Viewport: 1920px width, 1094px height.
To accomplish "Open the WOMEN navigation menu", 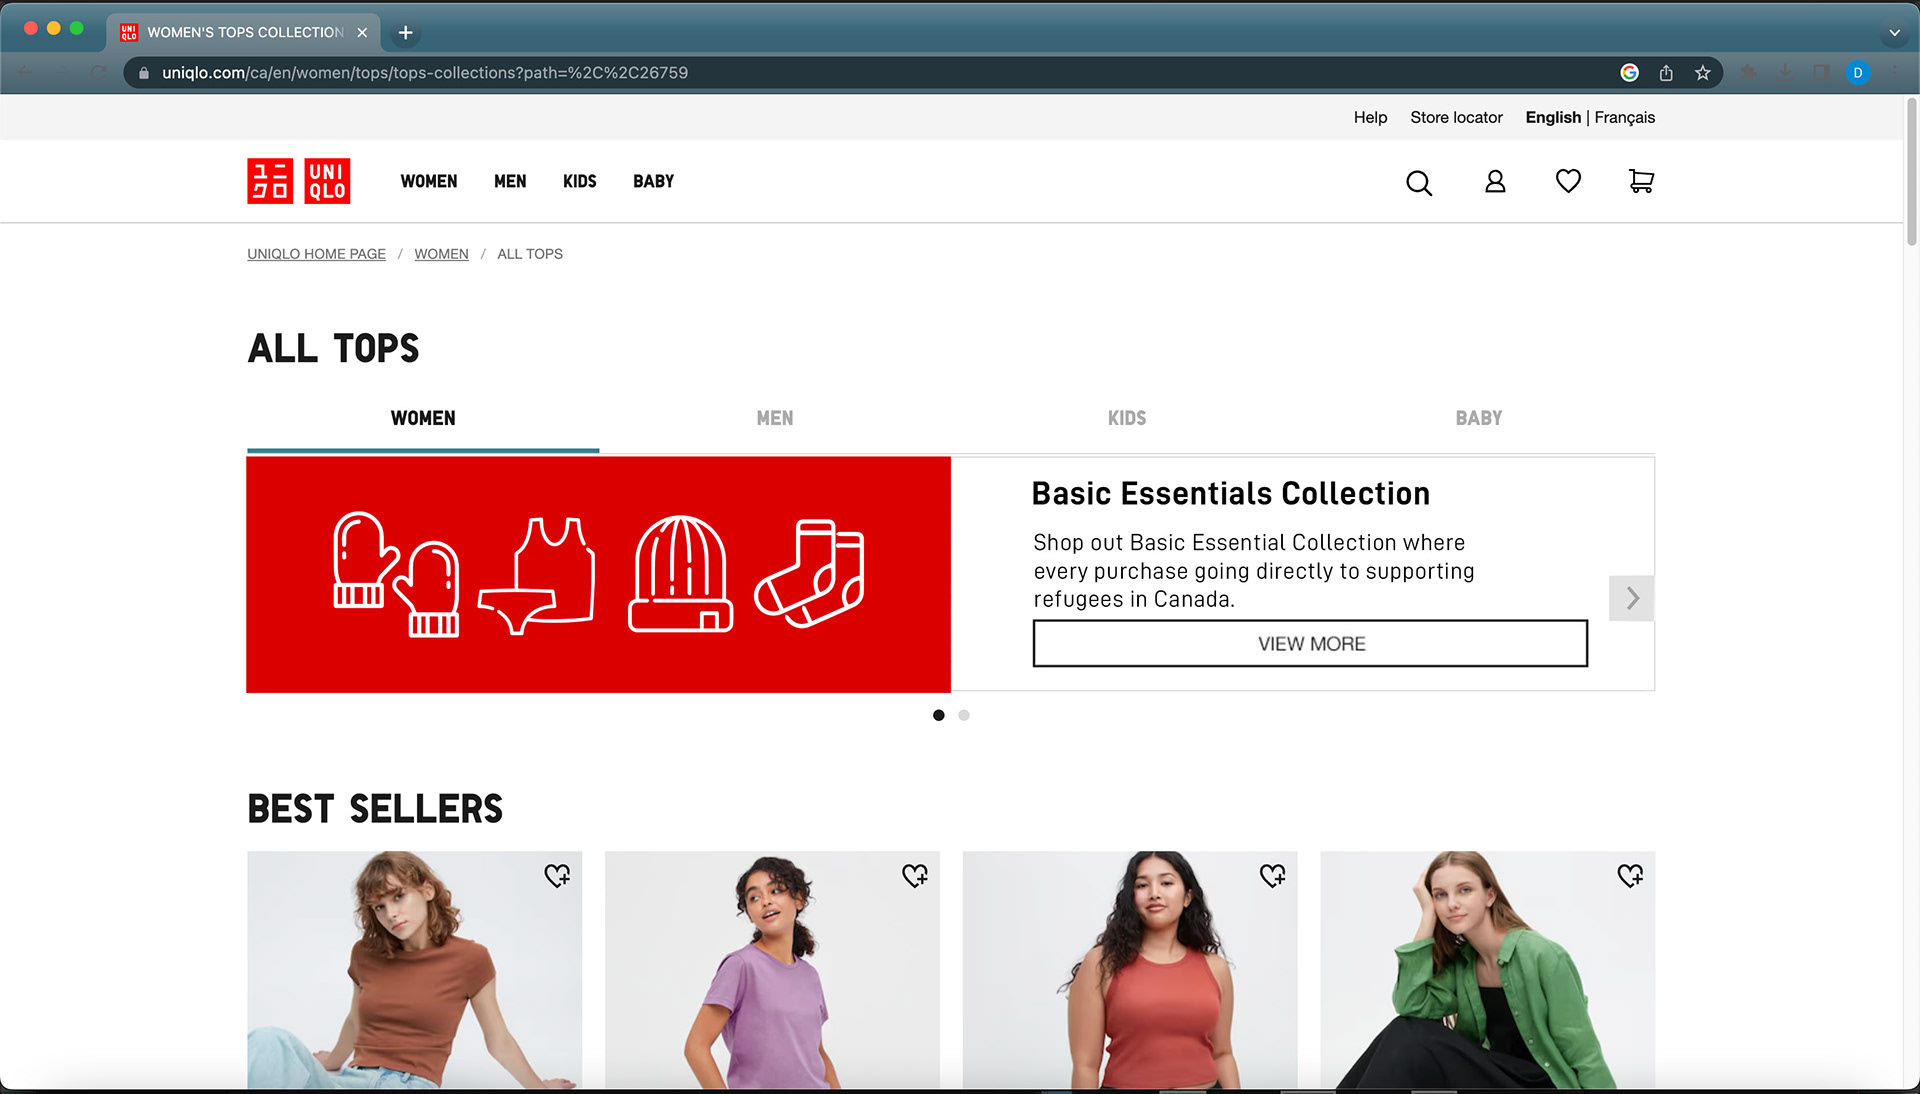I will tap(428, 181).
